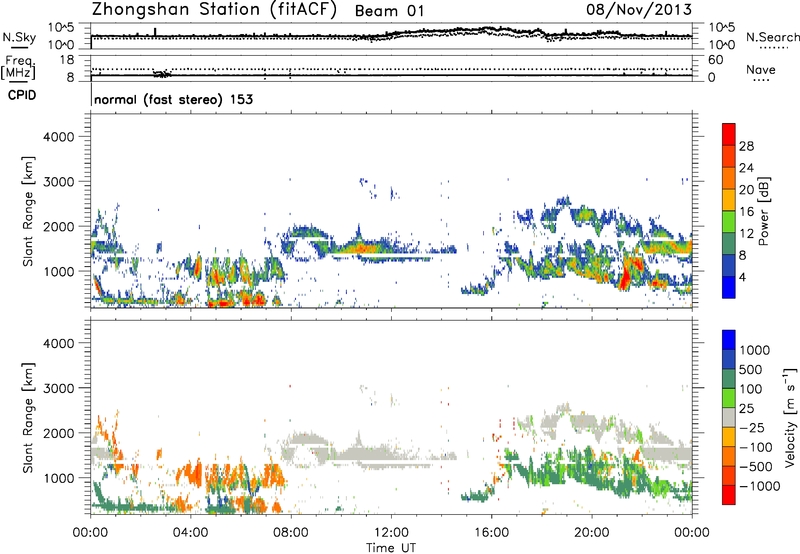
Task: Click the Nave axis value 60
Action: pos(715,60)
